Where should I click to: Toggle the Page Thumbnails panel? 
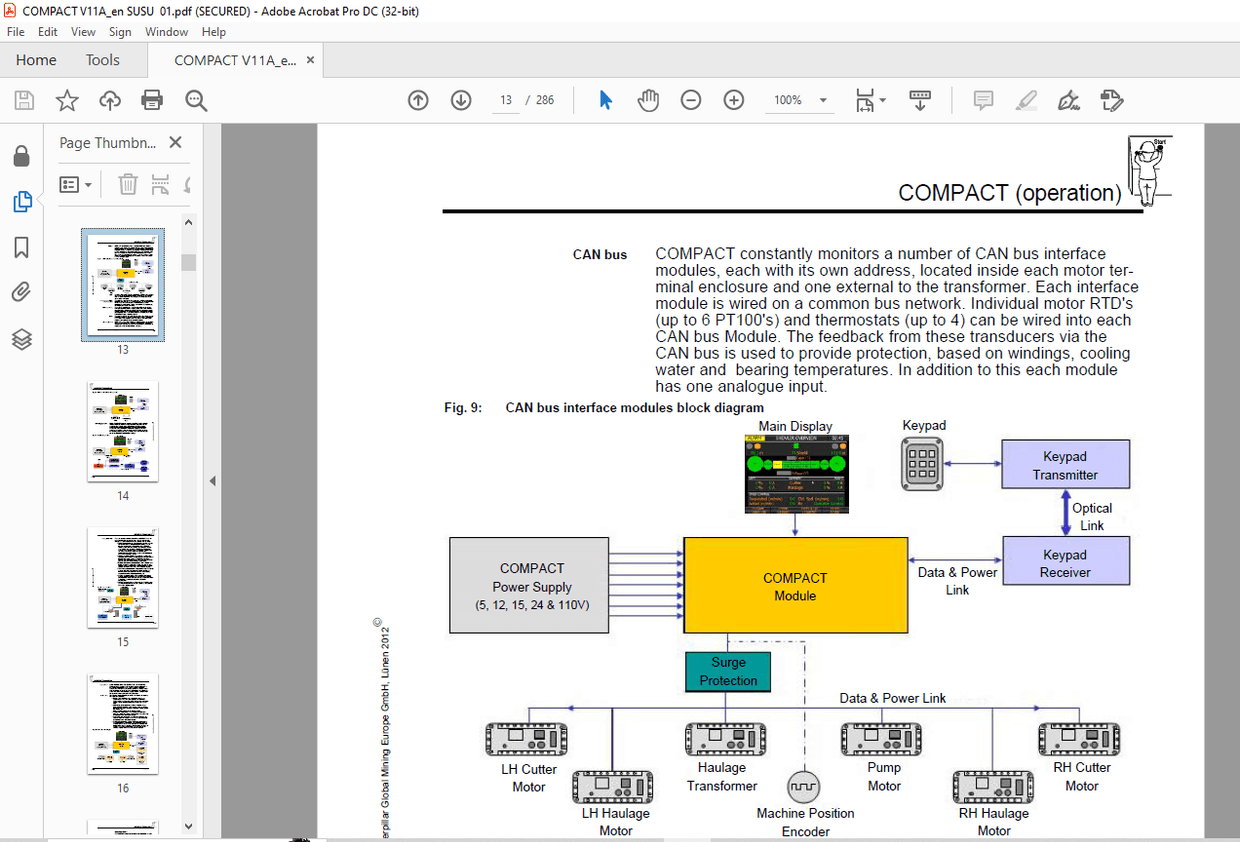coord(22,201)
